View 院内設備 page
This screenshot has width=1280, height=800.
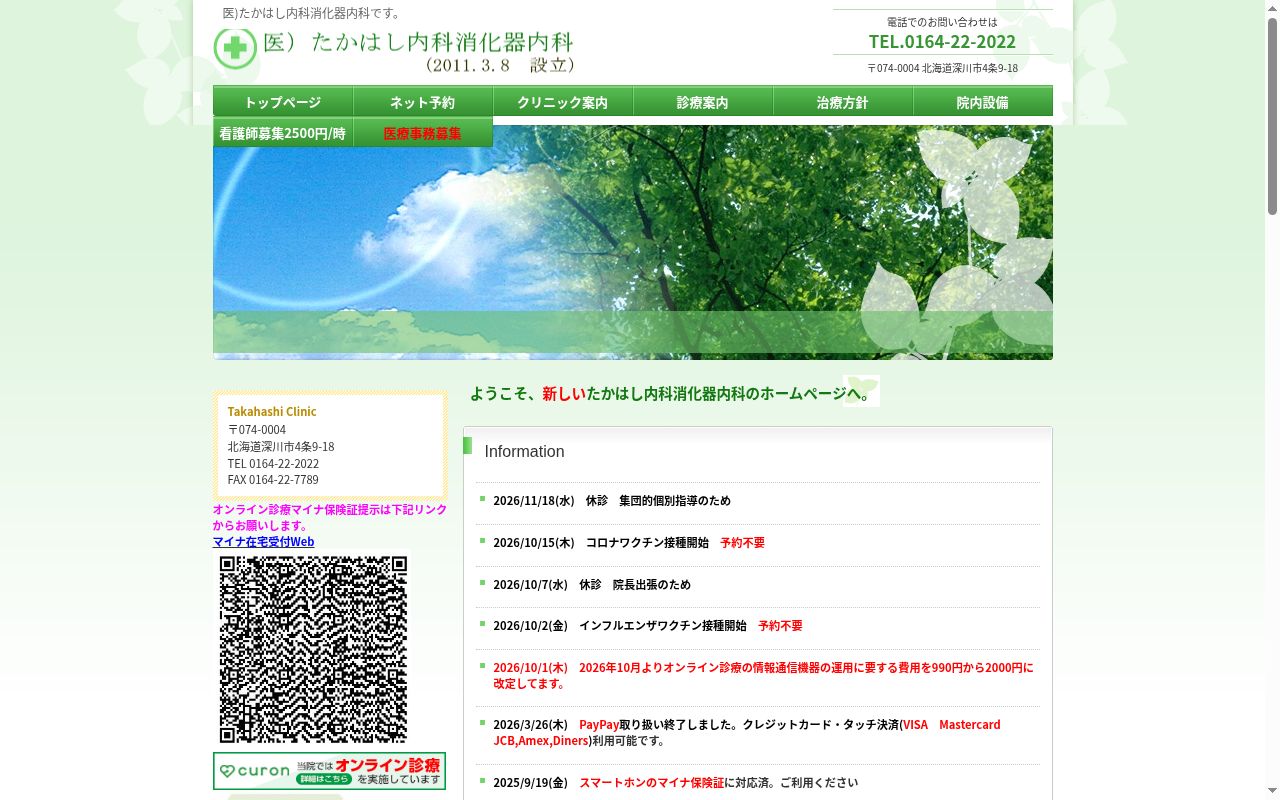pyautogui.click(x=983, y=102)
